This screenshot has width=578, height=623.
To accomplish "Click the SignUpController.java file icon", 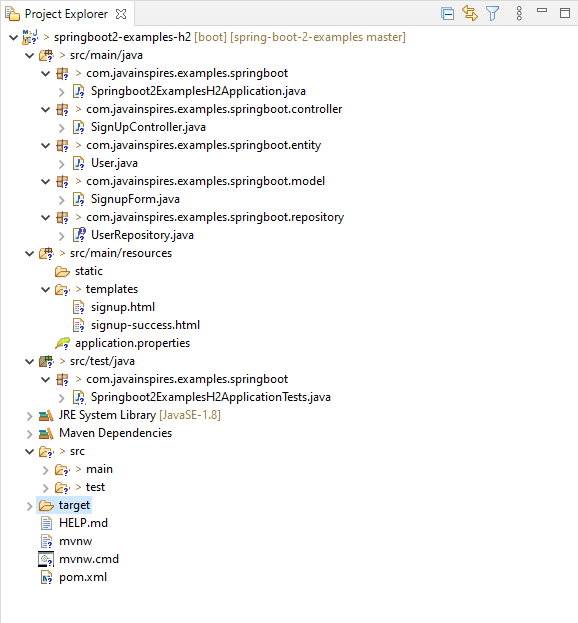I will 79,128.
